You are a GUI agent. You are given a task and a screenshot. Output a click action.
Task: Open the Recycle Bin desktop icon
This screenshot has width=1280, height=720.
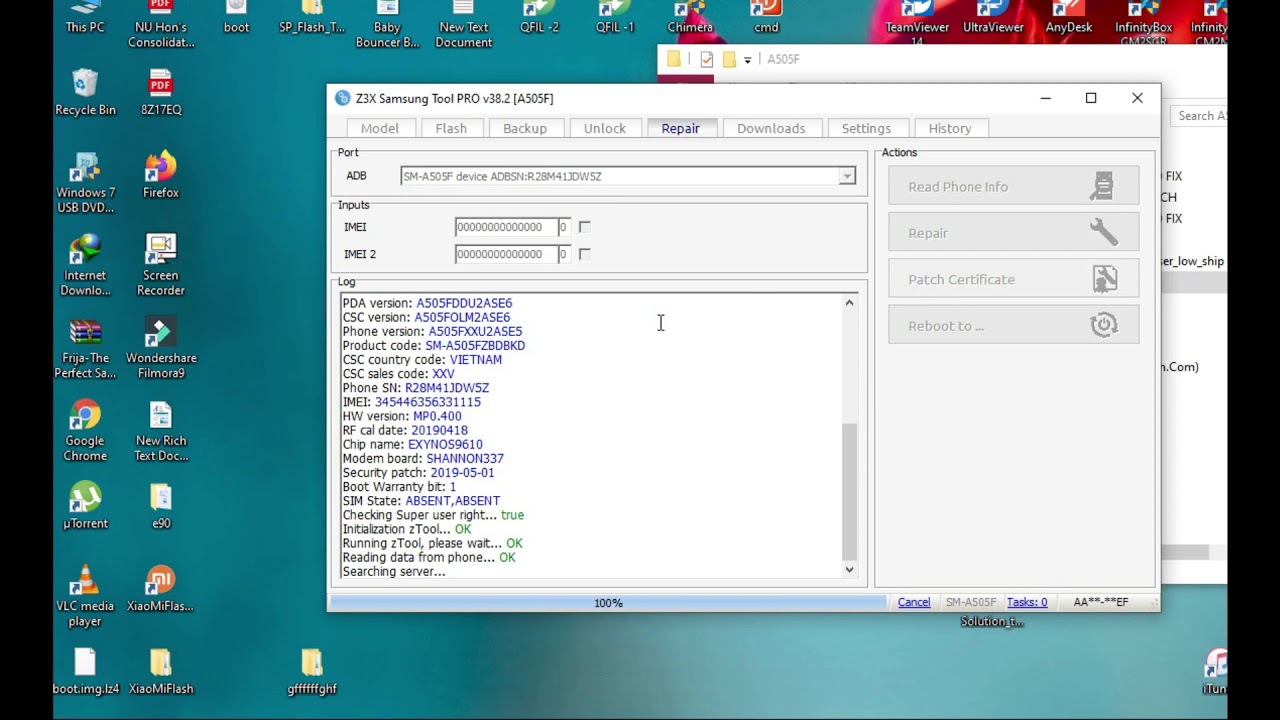[x=85, y=92]
